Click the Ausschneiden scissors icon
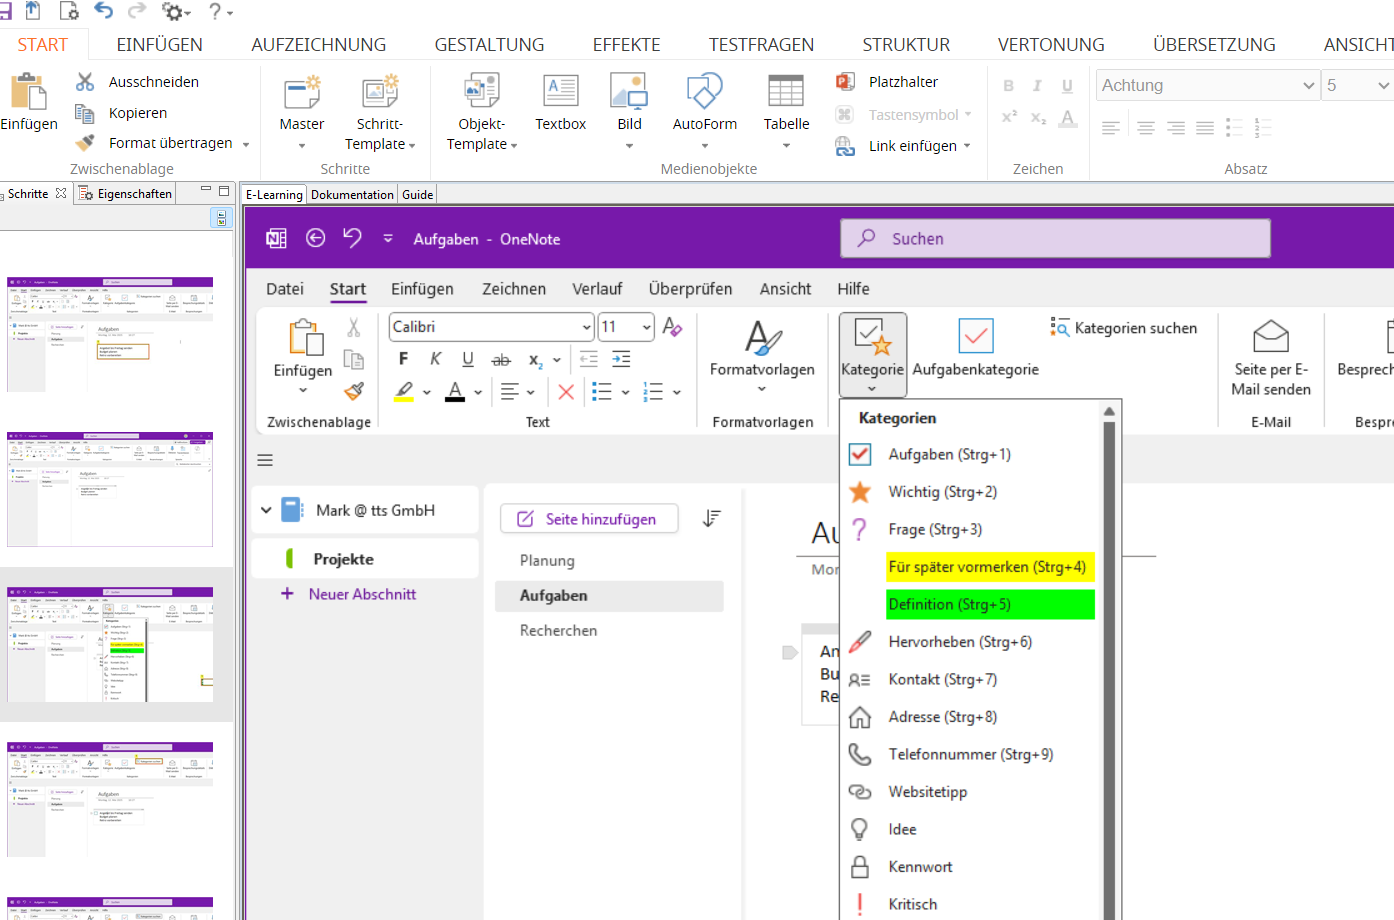This screenshot has height=920, width=1394. [85, 82]
